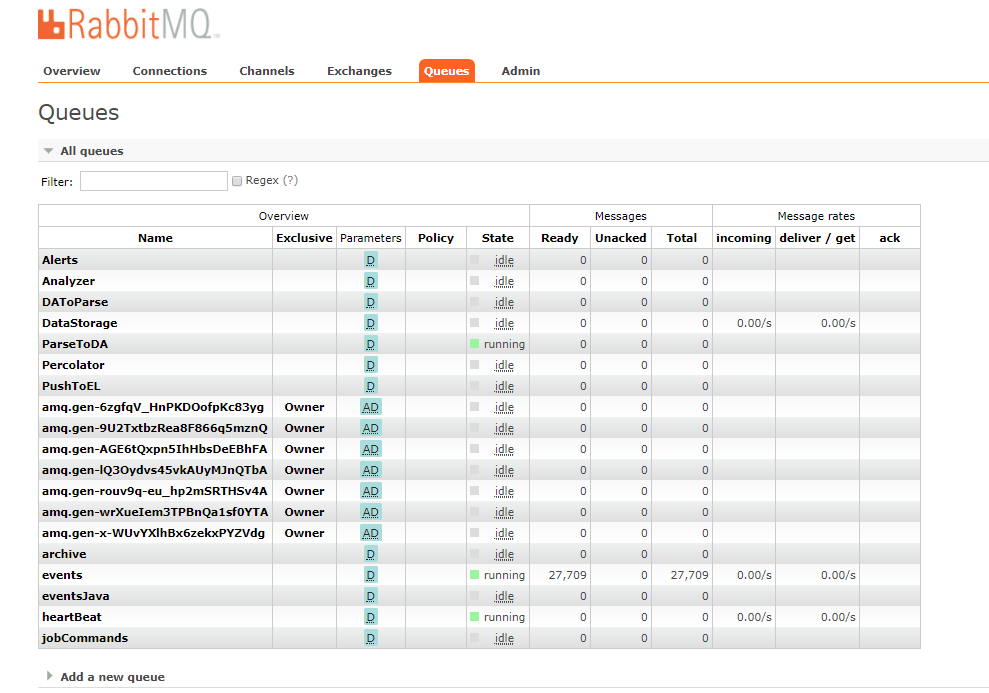
Task: Open the heartBeat queue
Action: 72,617
